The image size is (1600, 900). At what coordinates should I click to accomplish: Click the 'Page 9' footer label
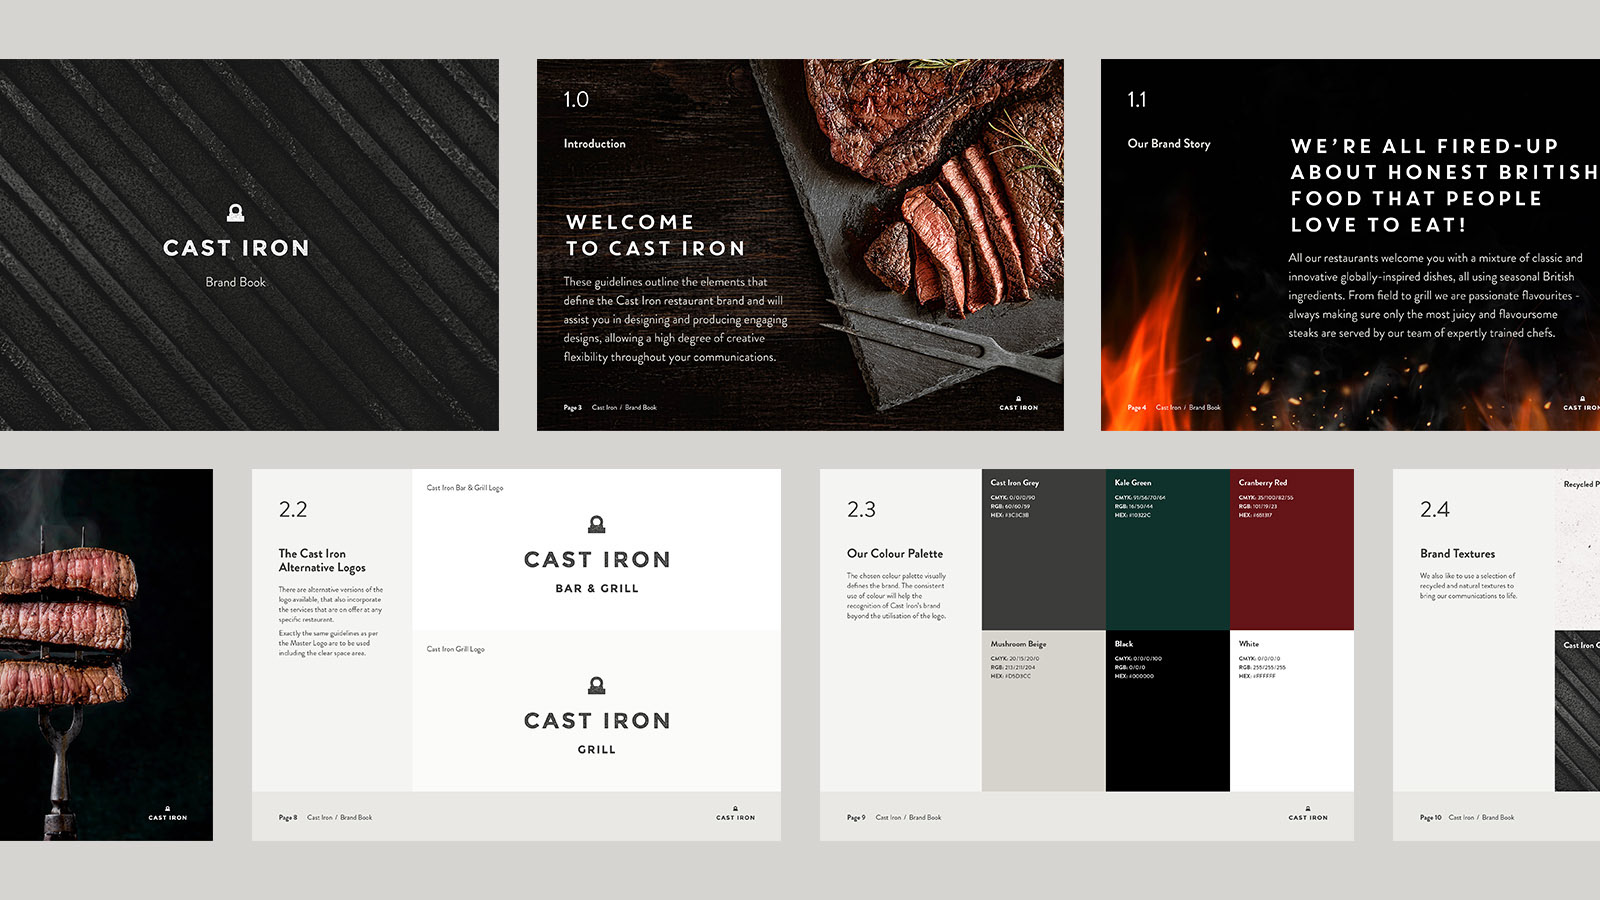856,818
